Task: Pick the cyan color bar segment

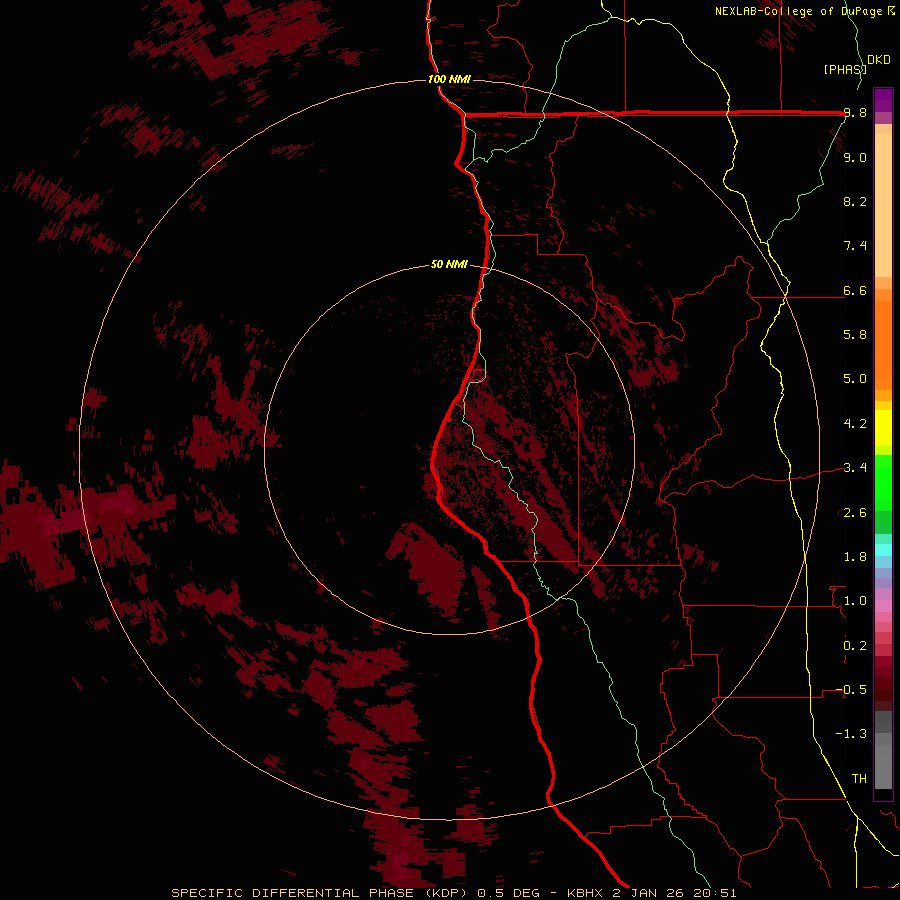Action: (883, 550)
